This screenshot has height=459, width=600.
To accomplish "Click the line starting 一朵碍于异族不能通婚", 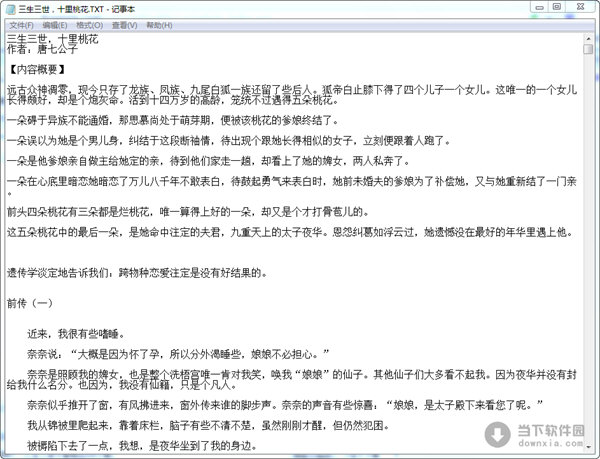I will pos(173,120).
